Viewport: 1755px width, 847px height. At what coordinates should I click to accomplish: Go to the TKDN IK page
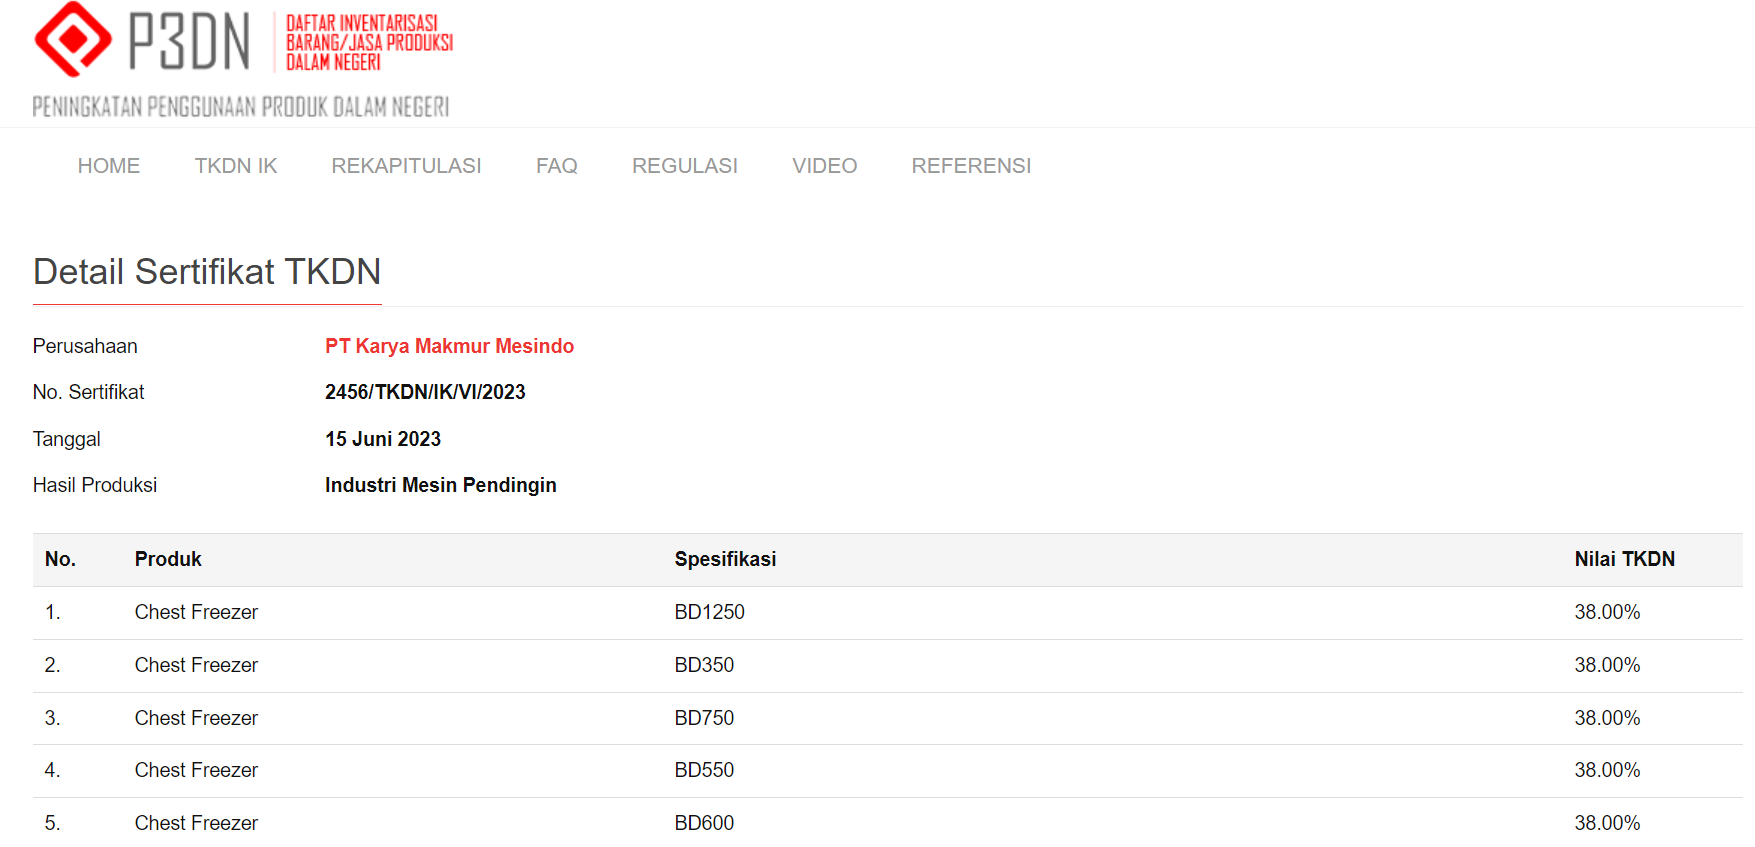235,166
